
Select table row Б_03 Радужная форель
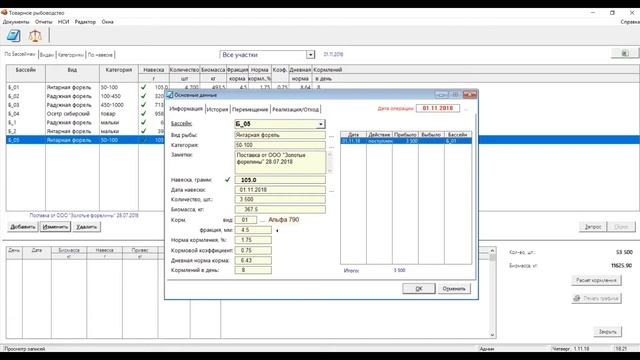[85, 105]
